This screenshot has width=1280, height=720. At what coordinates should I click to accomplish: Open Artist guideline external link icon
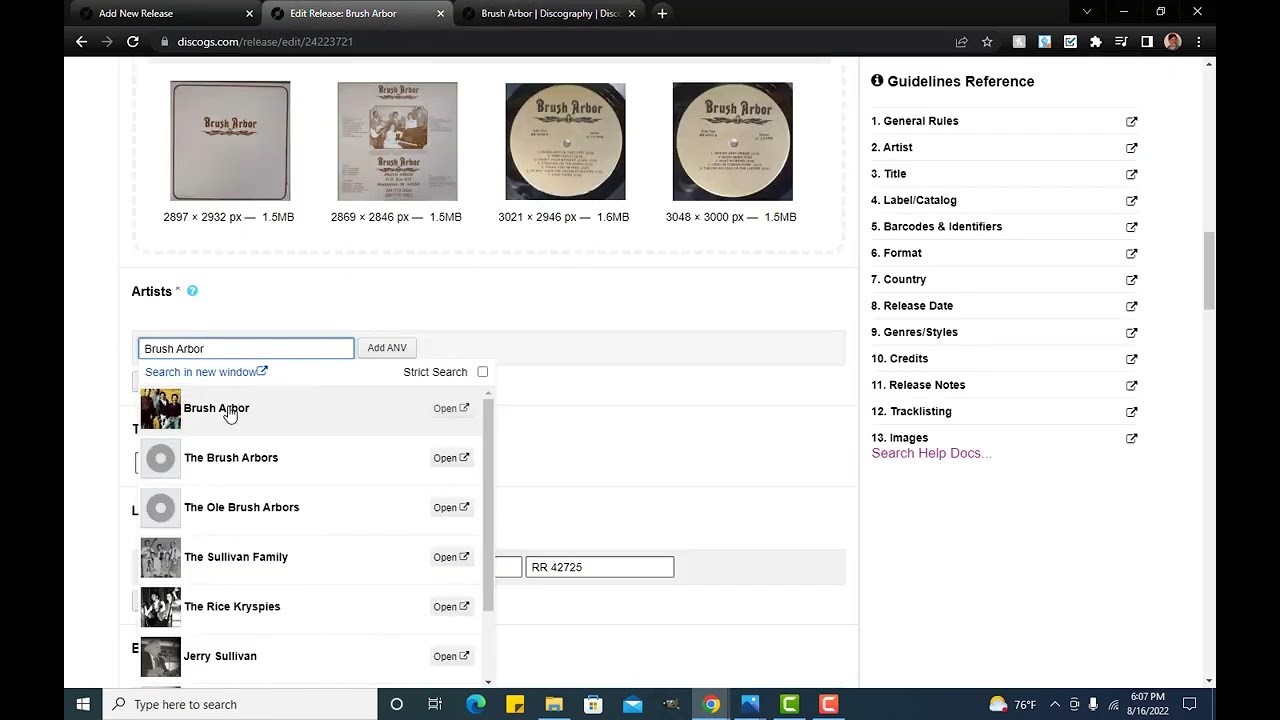tap(1131, 148)
